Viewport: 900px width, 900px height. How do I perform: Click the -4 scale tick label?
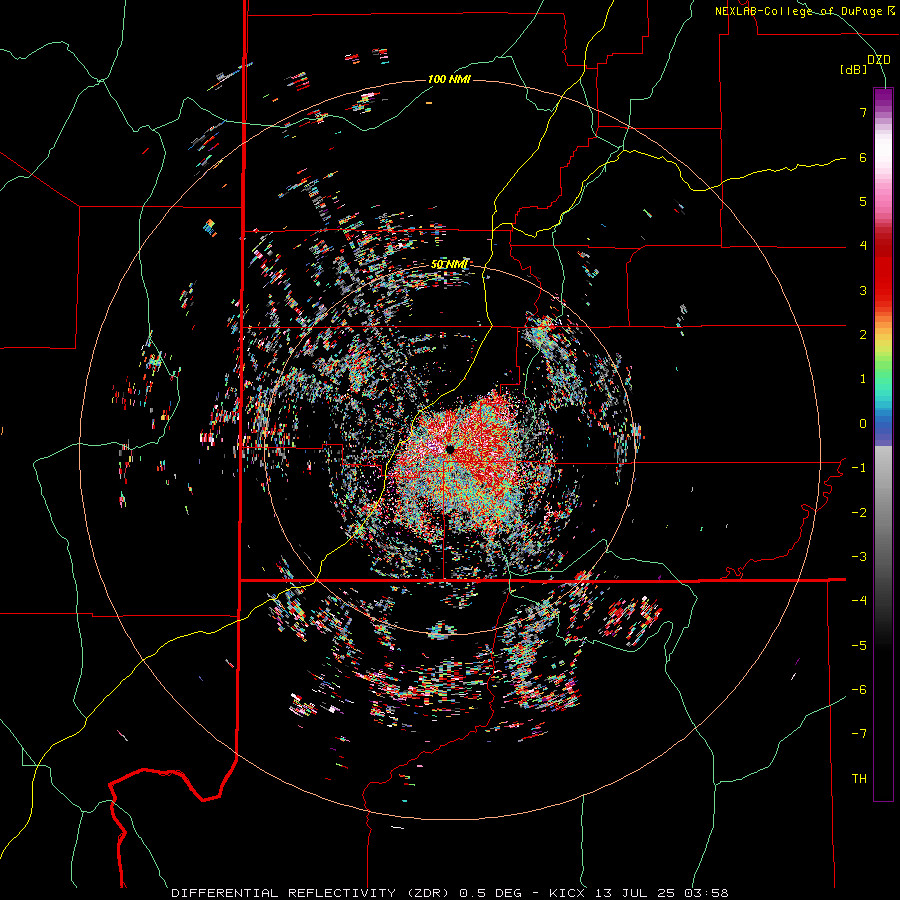859,601
